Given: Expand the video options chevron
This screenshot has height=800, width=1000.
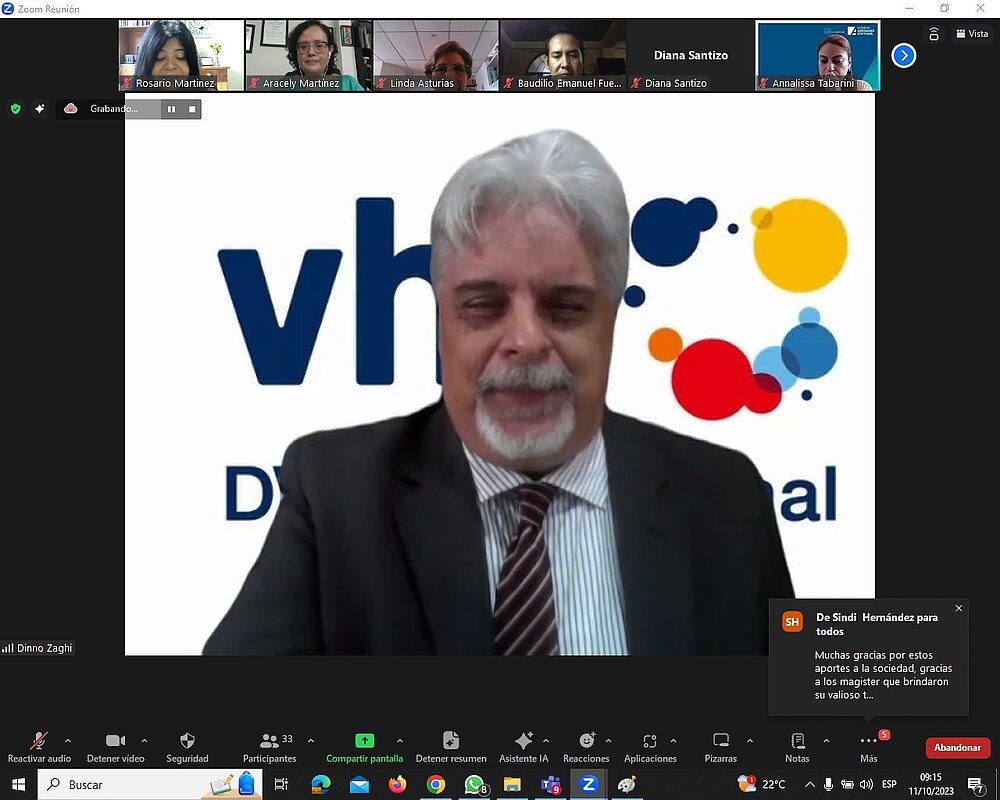Looking at the screenshot, I should click(144, 741).
